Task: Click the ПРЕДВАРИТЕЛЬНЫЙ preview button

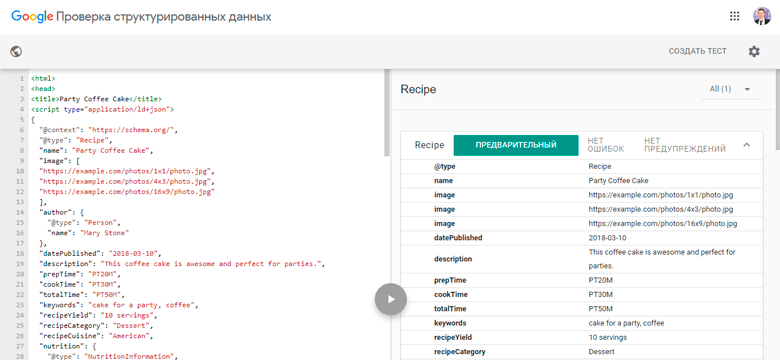Action: click(516, 145)
